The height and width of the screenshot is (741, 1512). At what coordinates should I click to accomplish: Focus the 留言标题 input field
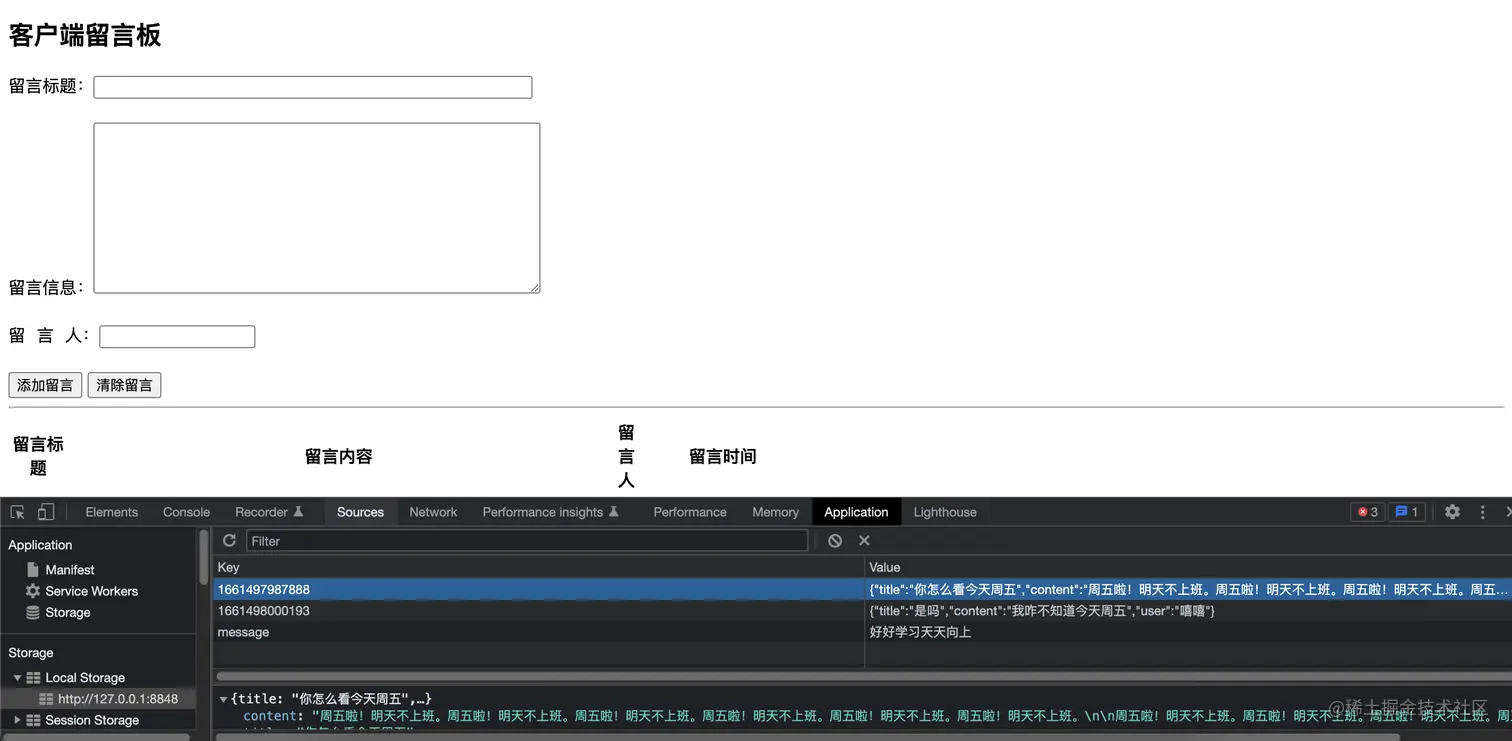313,87
